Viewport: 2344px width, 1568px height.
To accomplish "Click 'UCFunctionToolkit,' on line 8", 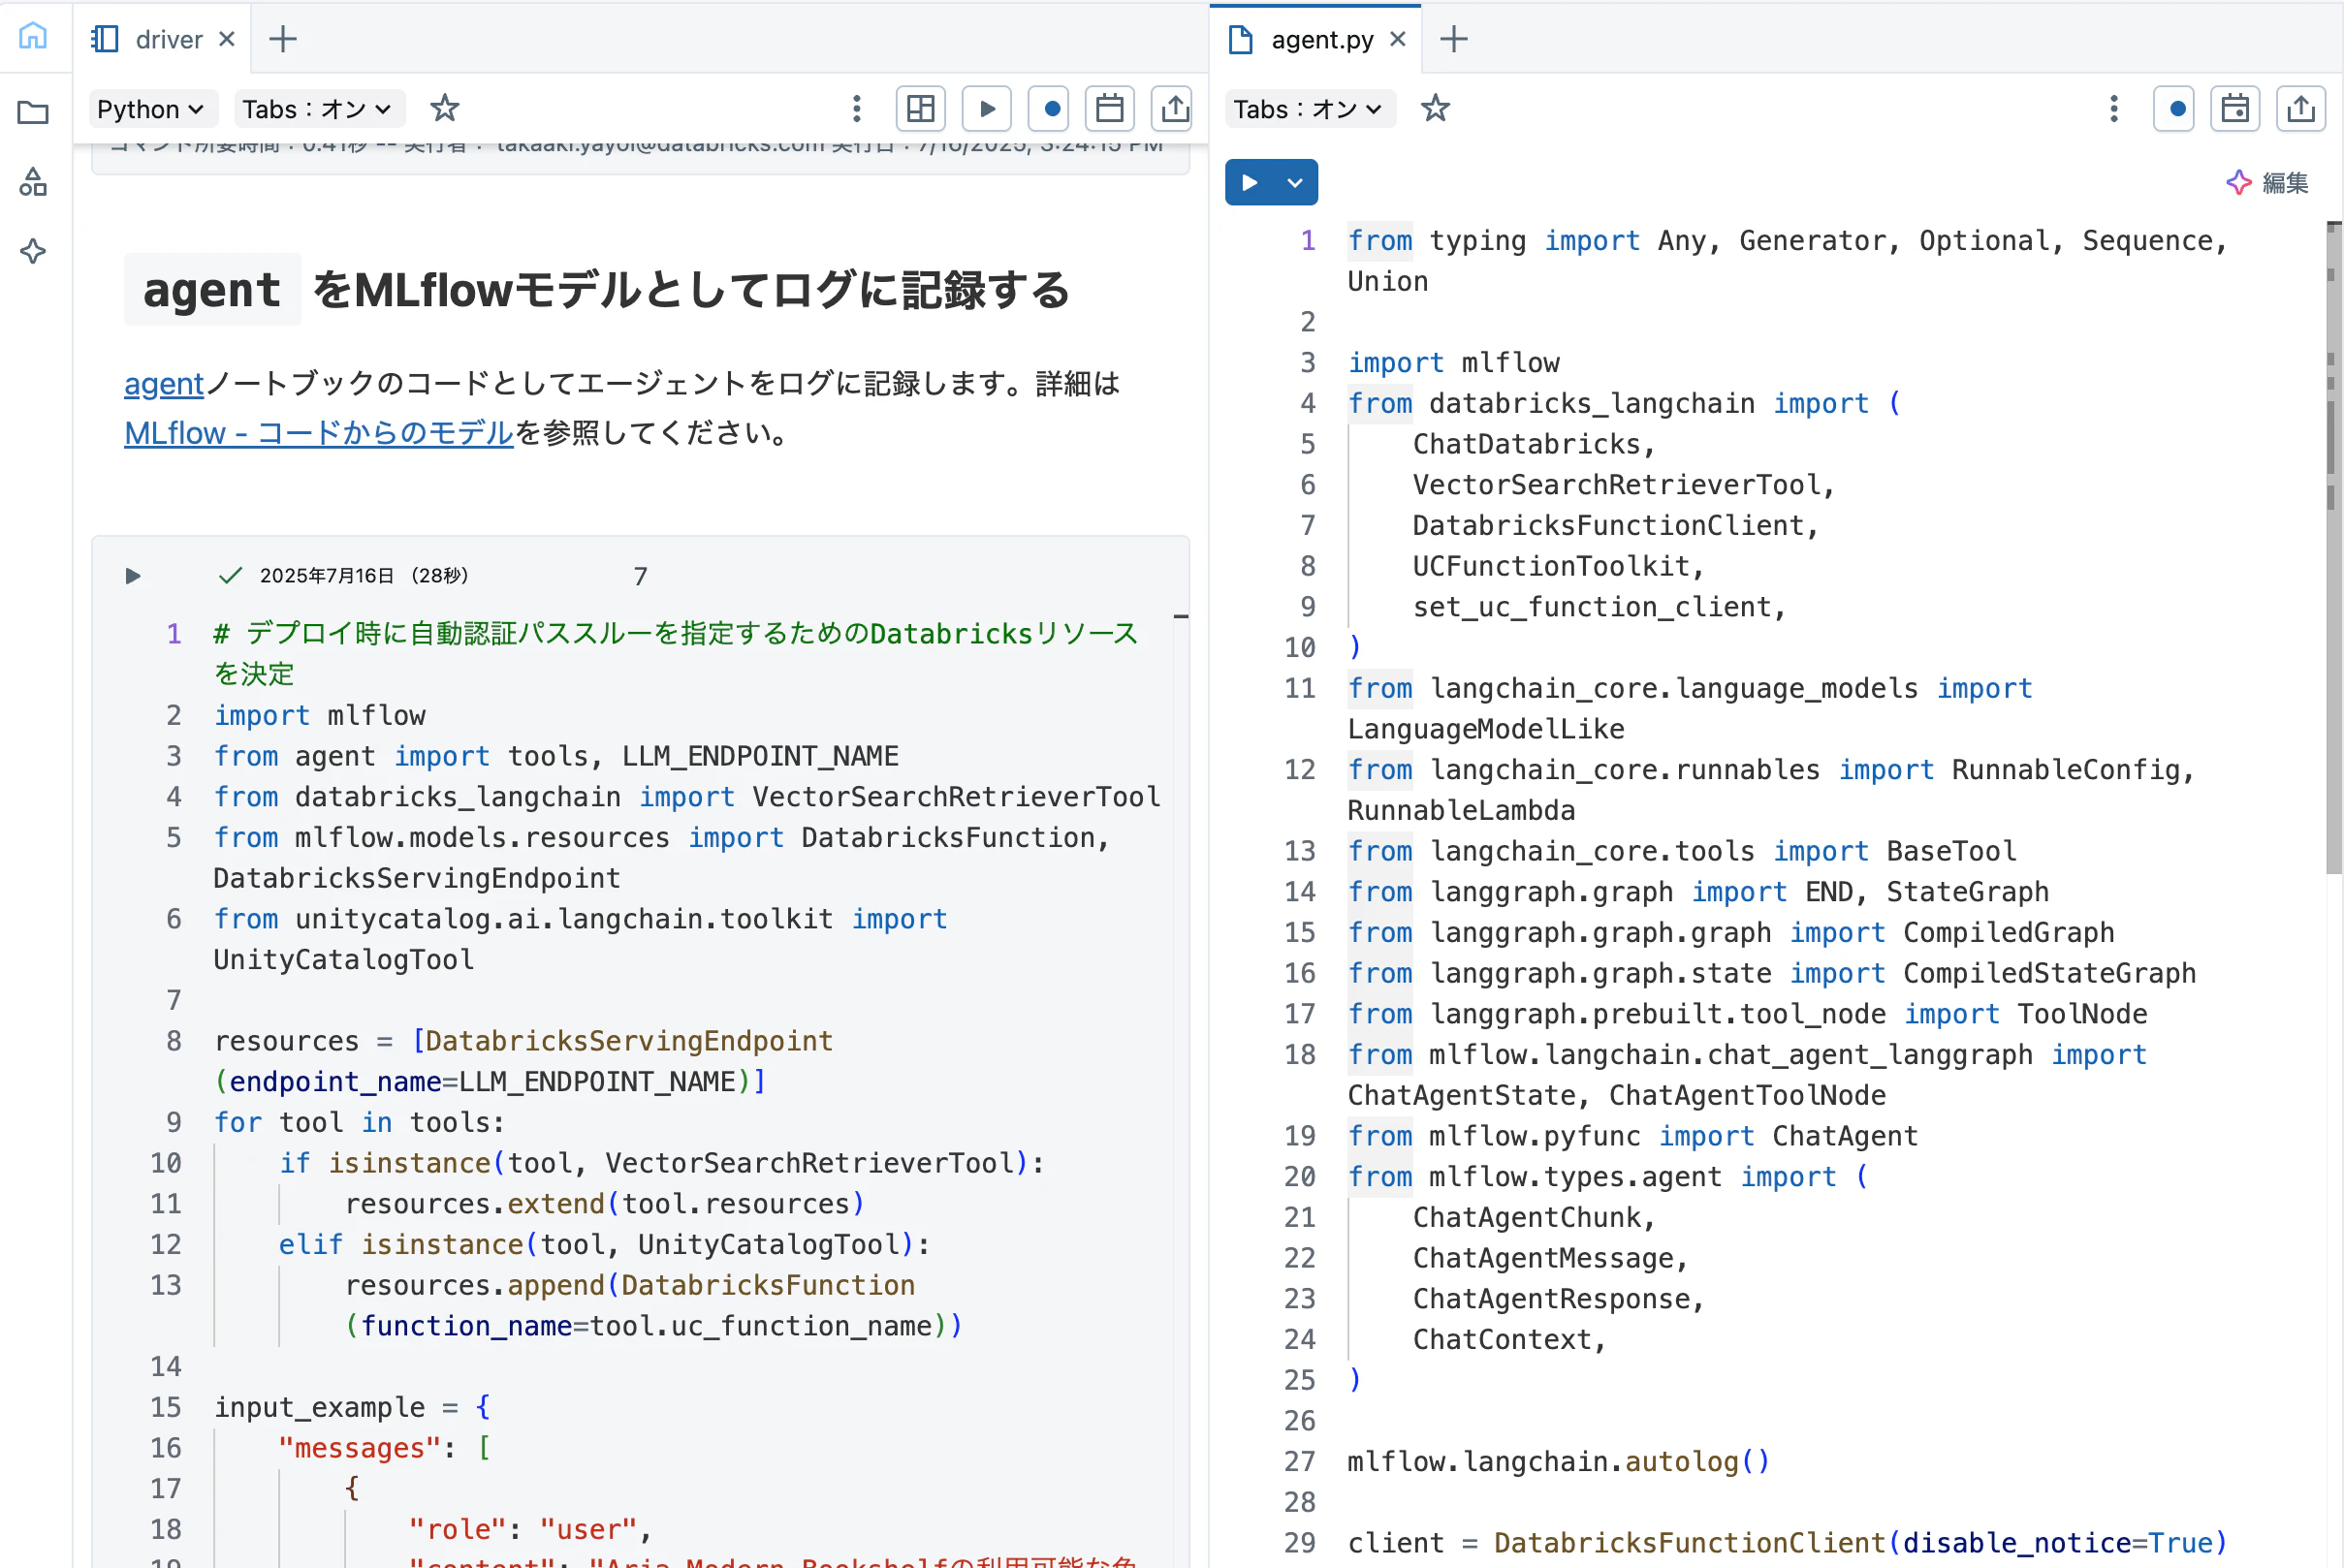I will 1557,566.
